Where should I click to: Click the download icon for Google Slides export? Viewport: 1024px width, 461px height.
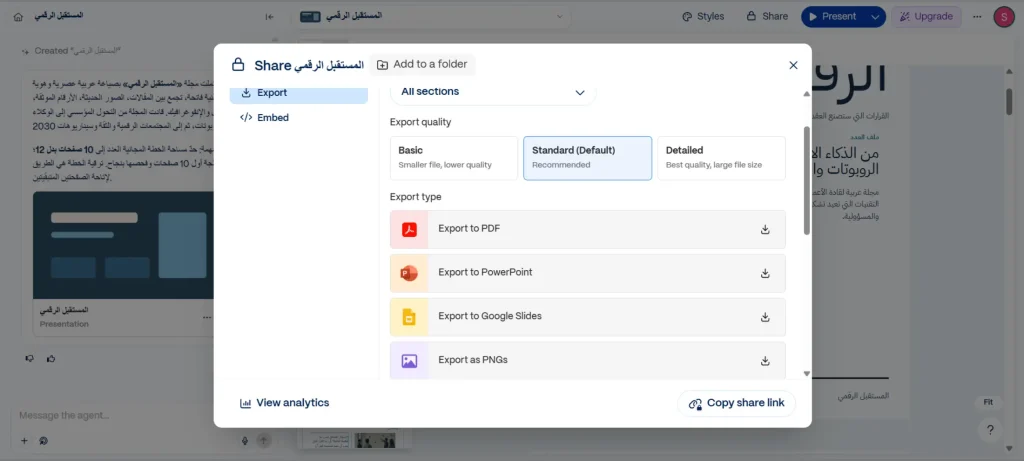[765, 317]
